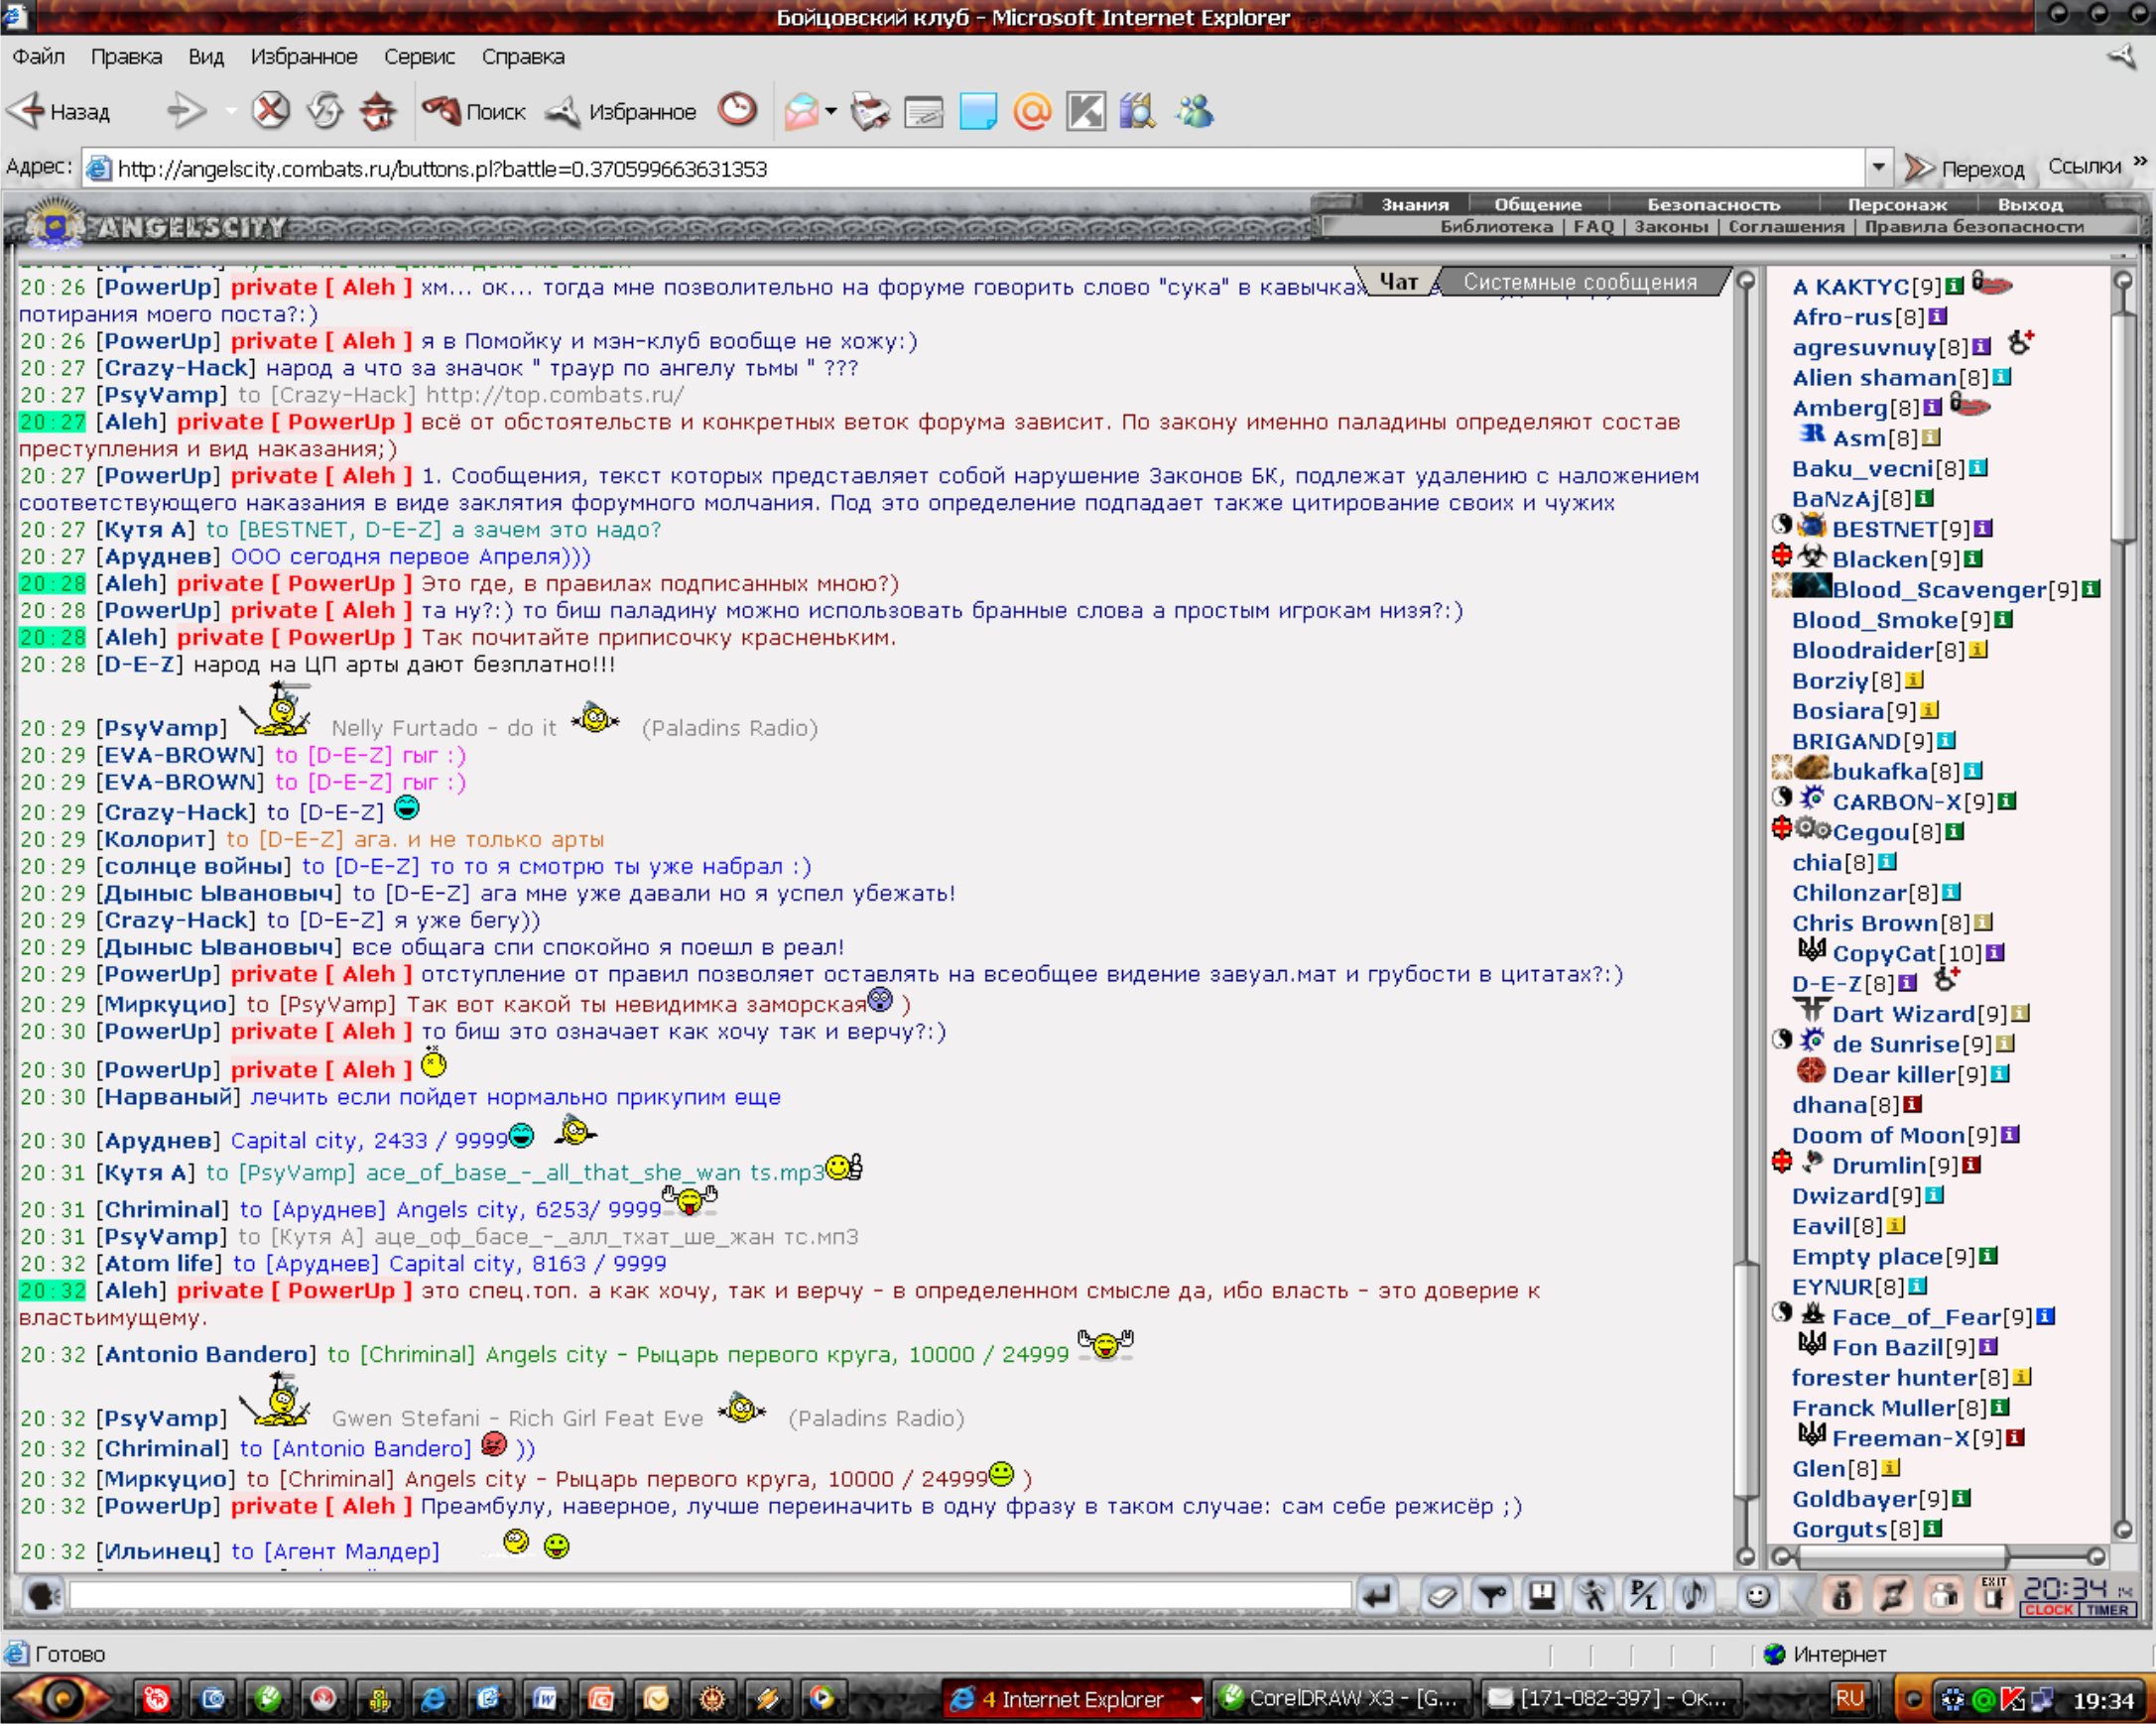Toggle the chat filter funnel icon
This screenshot has width=2156, height=1724.
(1492, 1595)
